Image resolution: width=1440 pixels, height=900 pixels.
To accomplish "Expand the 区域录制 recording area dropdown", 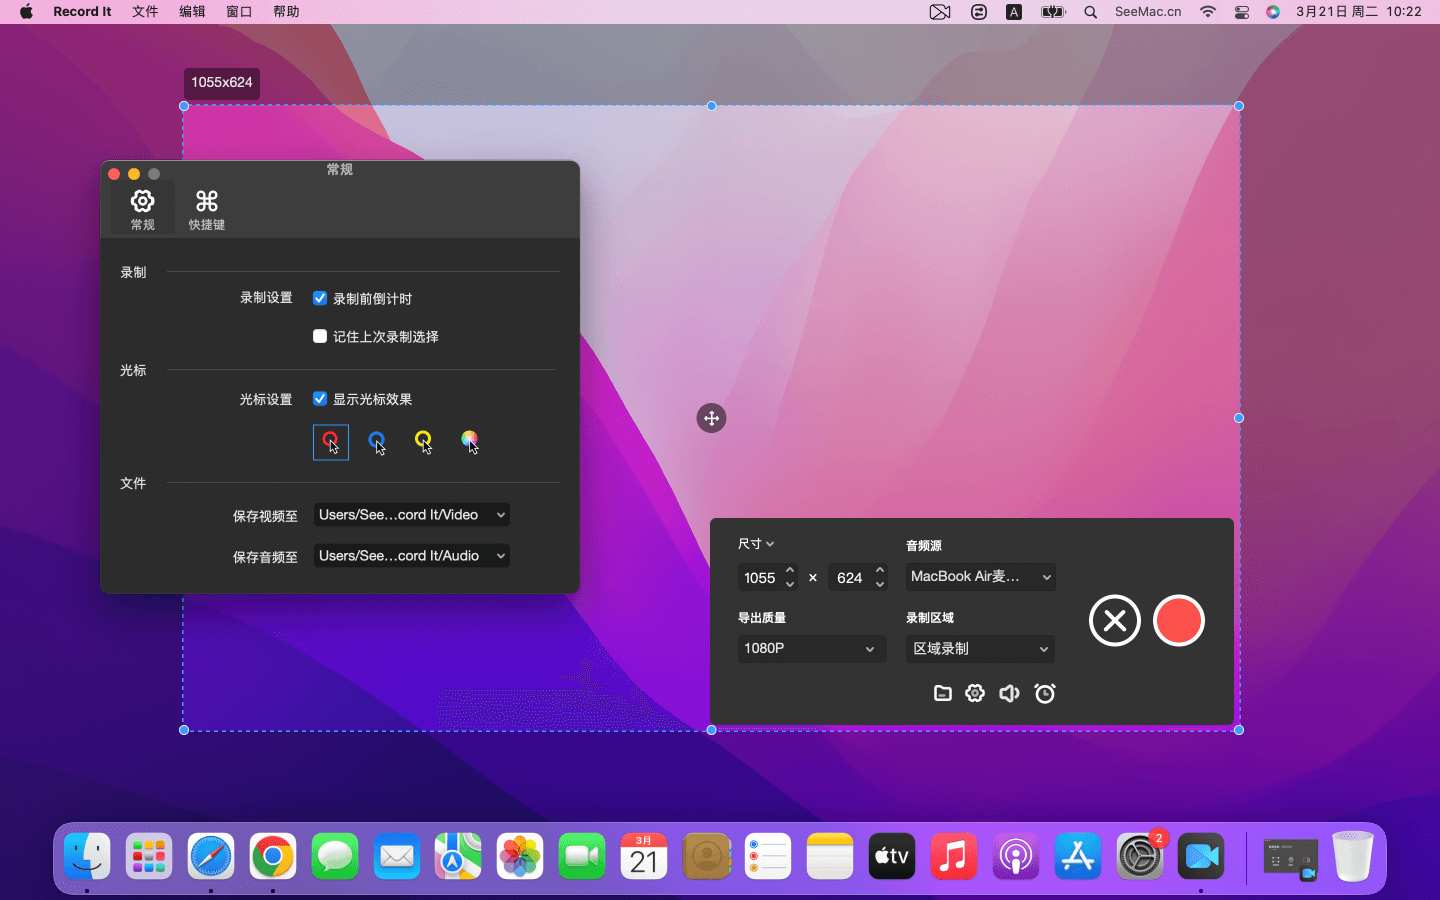I will coord(980,649).
